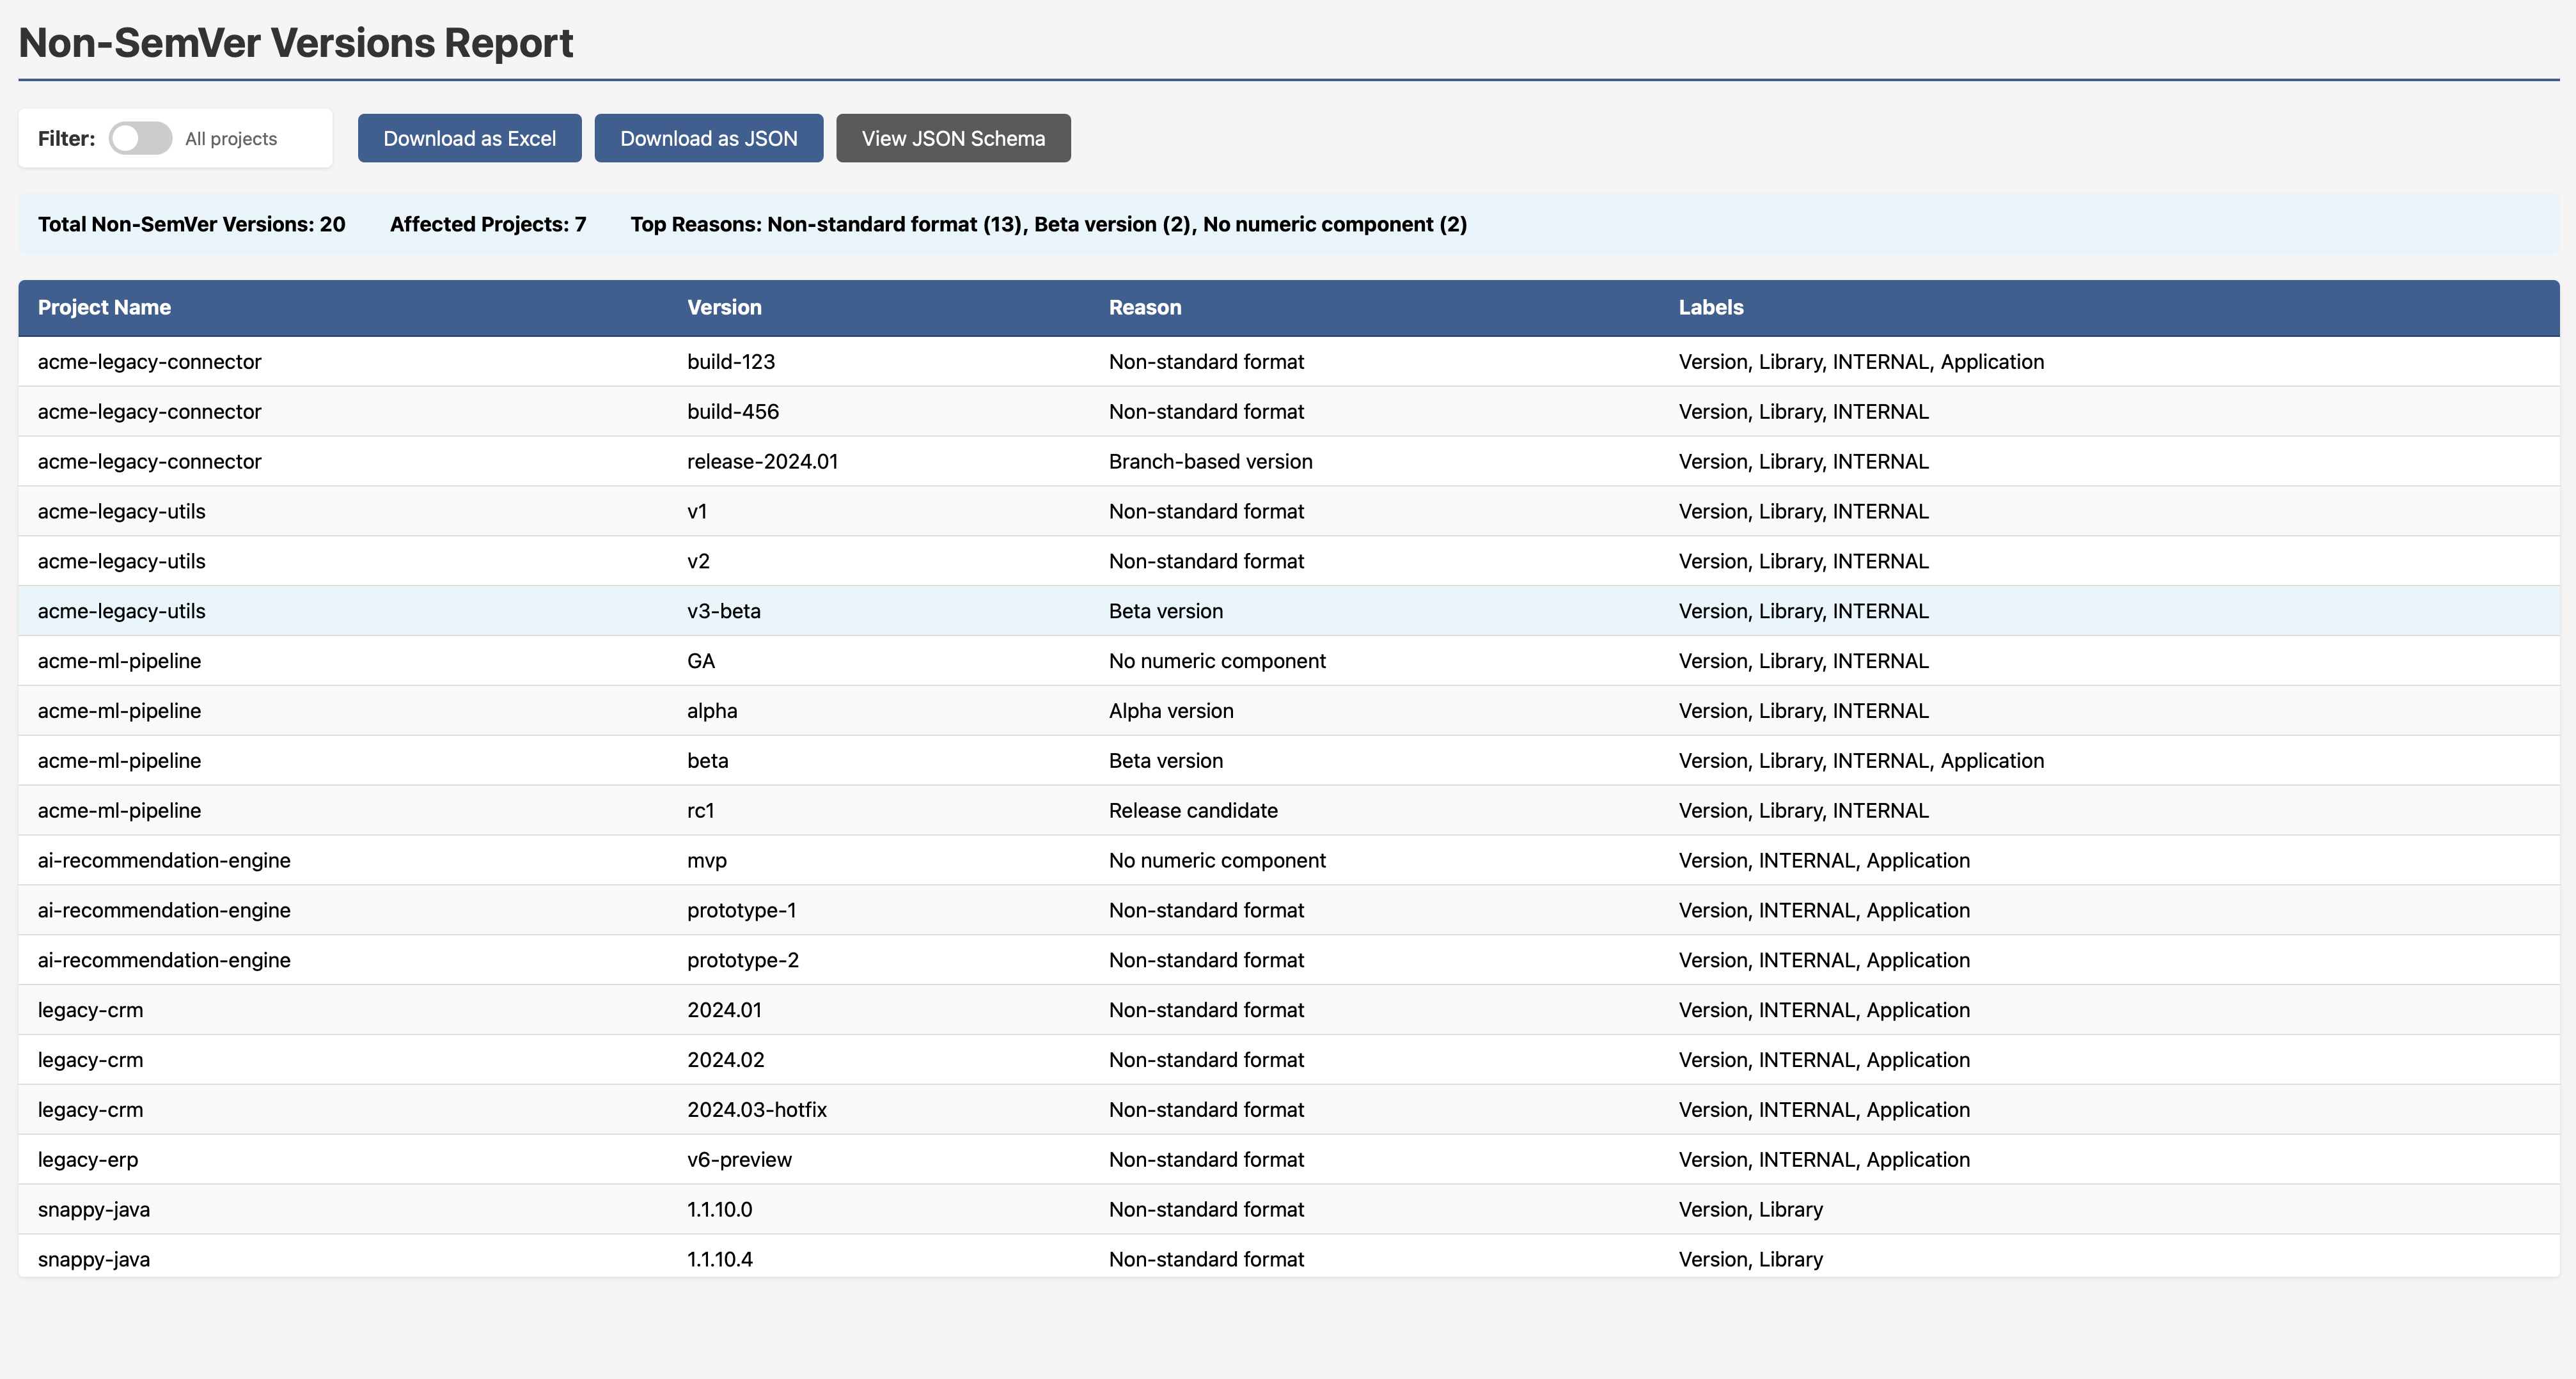Click Download as Excel
Image resolution: width=2576 pixels, height=1379 pixels.
[x=469, y=138]
